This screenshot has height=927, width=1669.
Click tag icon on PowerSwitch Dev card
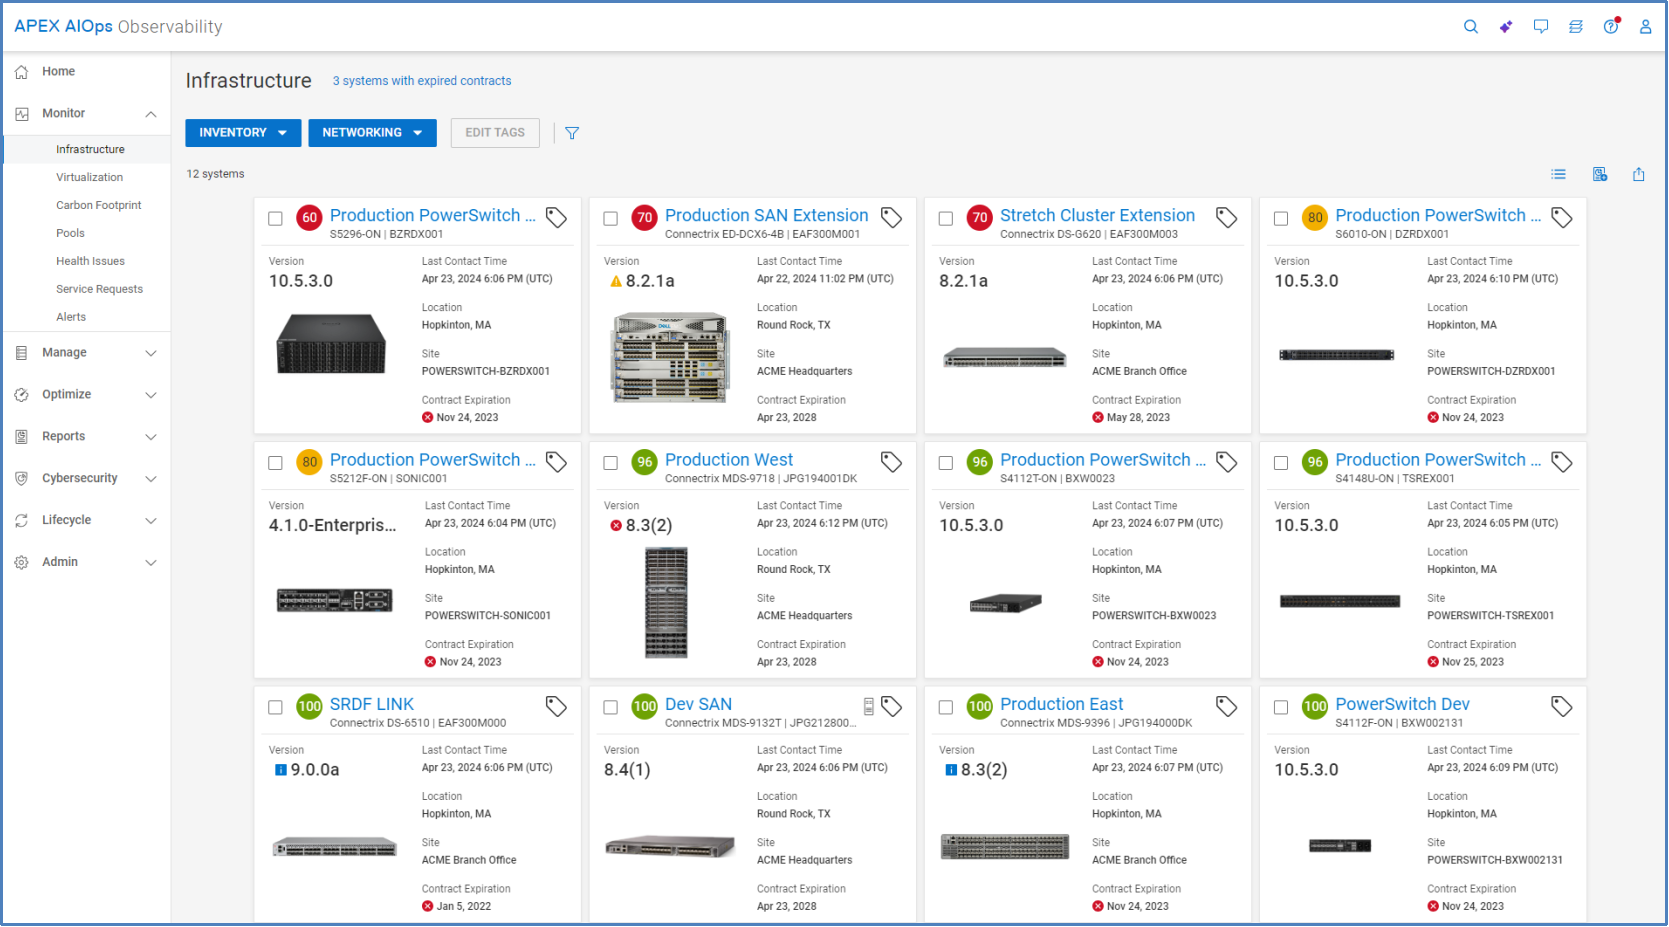click(1561, 706)
